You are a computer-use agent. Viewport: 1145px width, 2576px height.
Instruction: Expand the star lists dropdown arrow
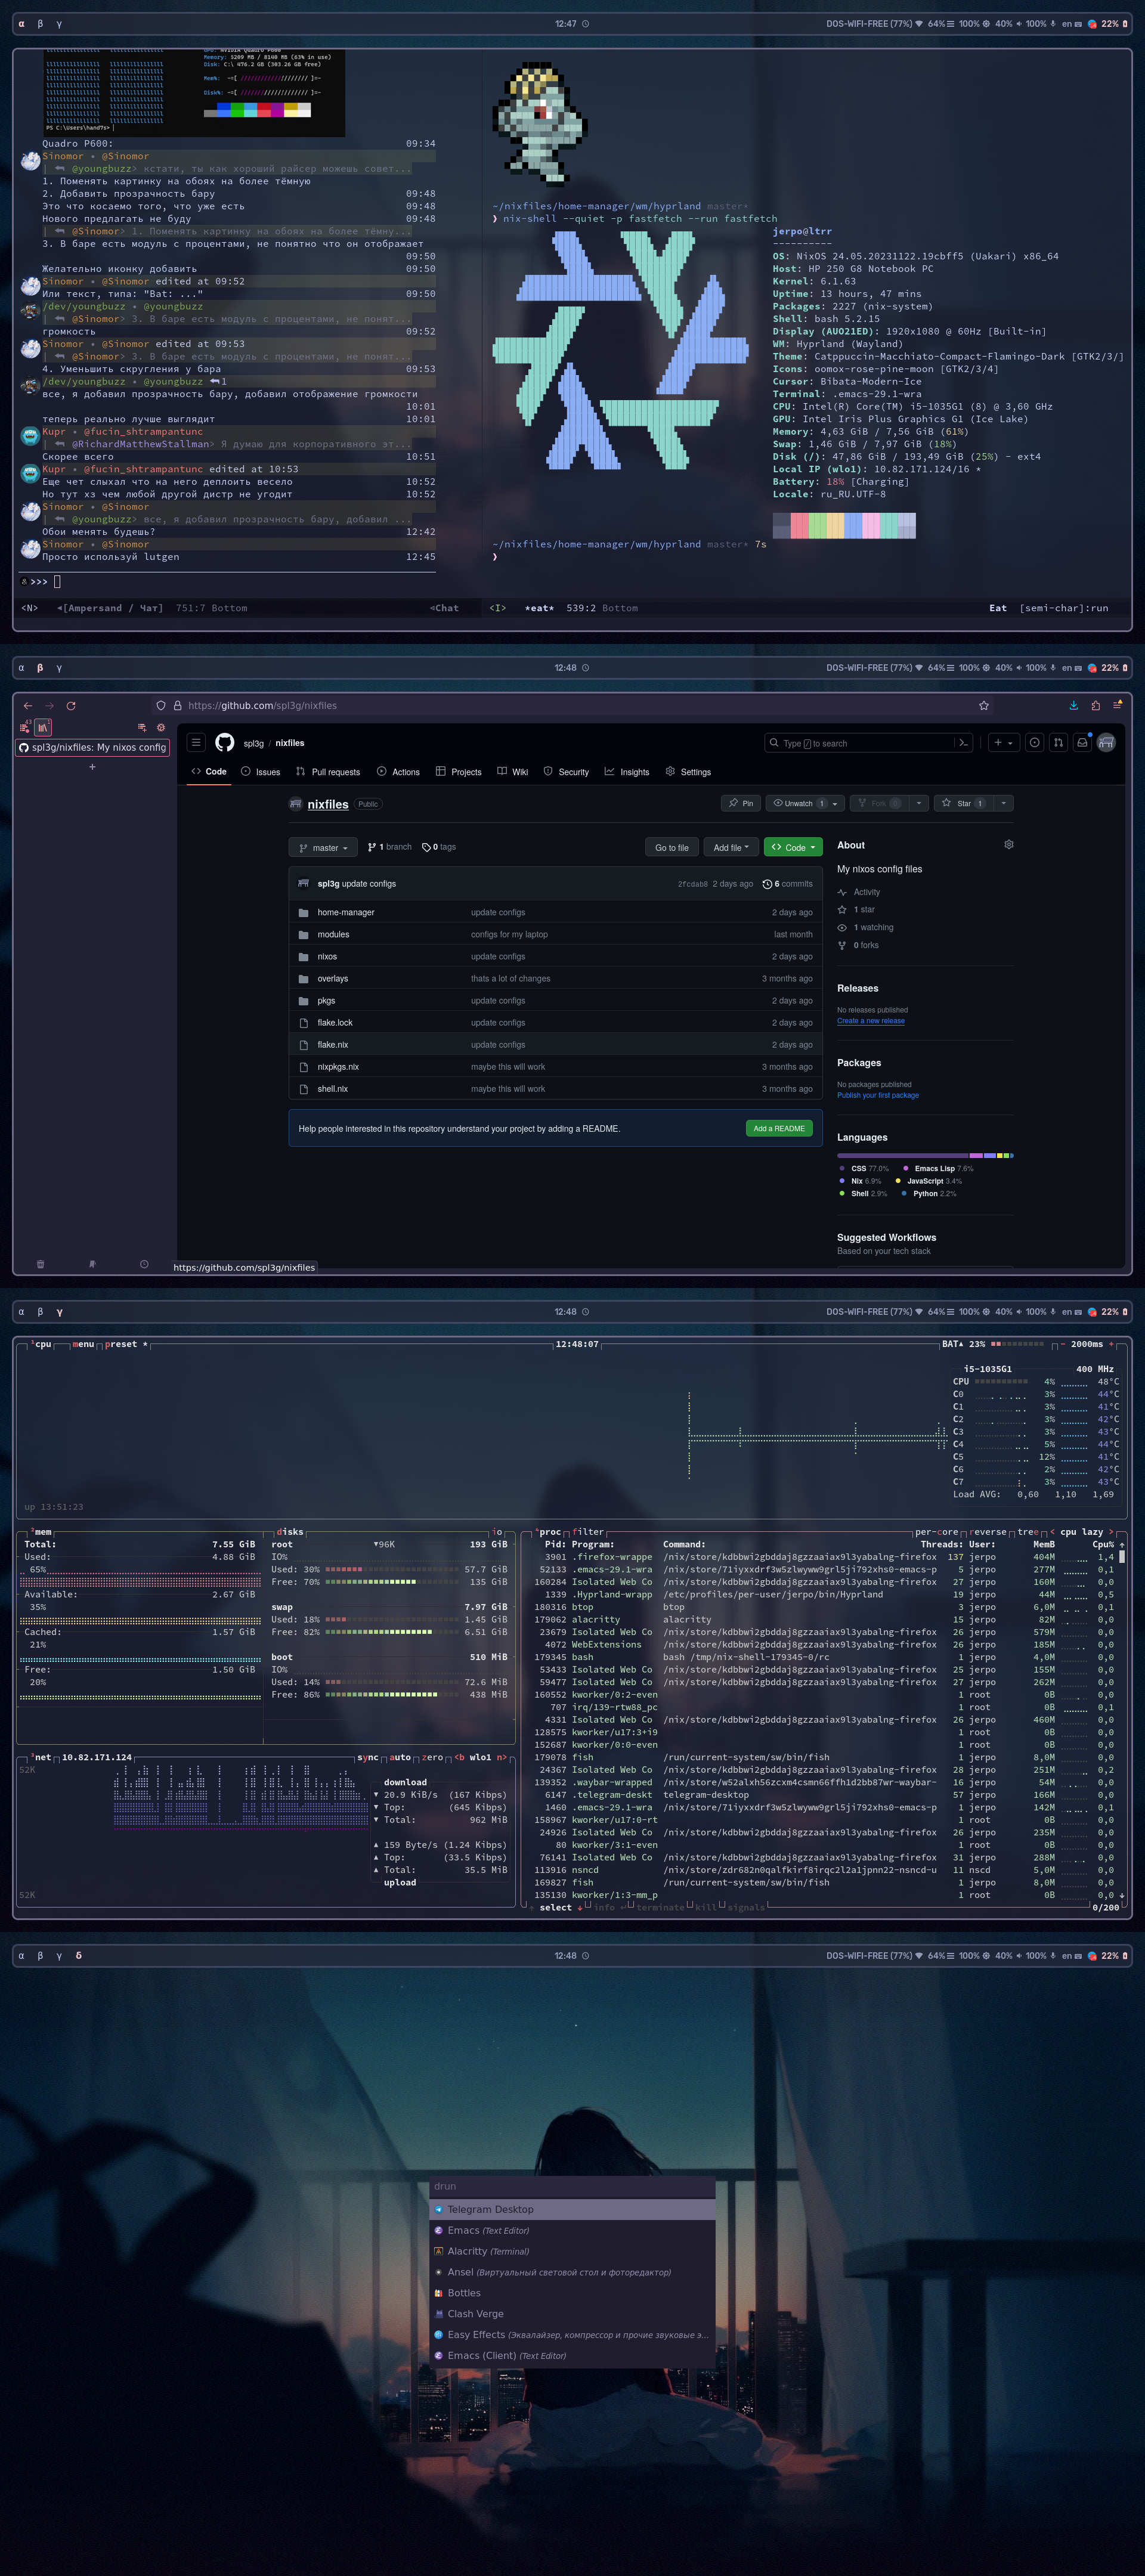coord(1003,804)
